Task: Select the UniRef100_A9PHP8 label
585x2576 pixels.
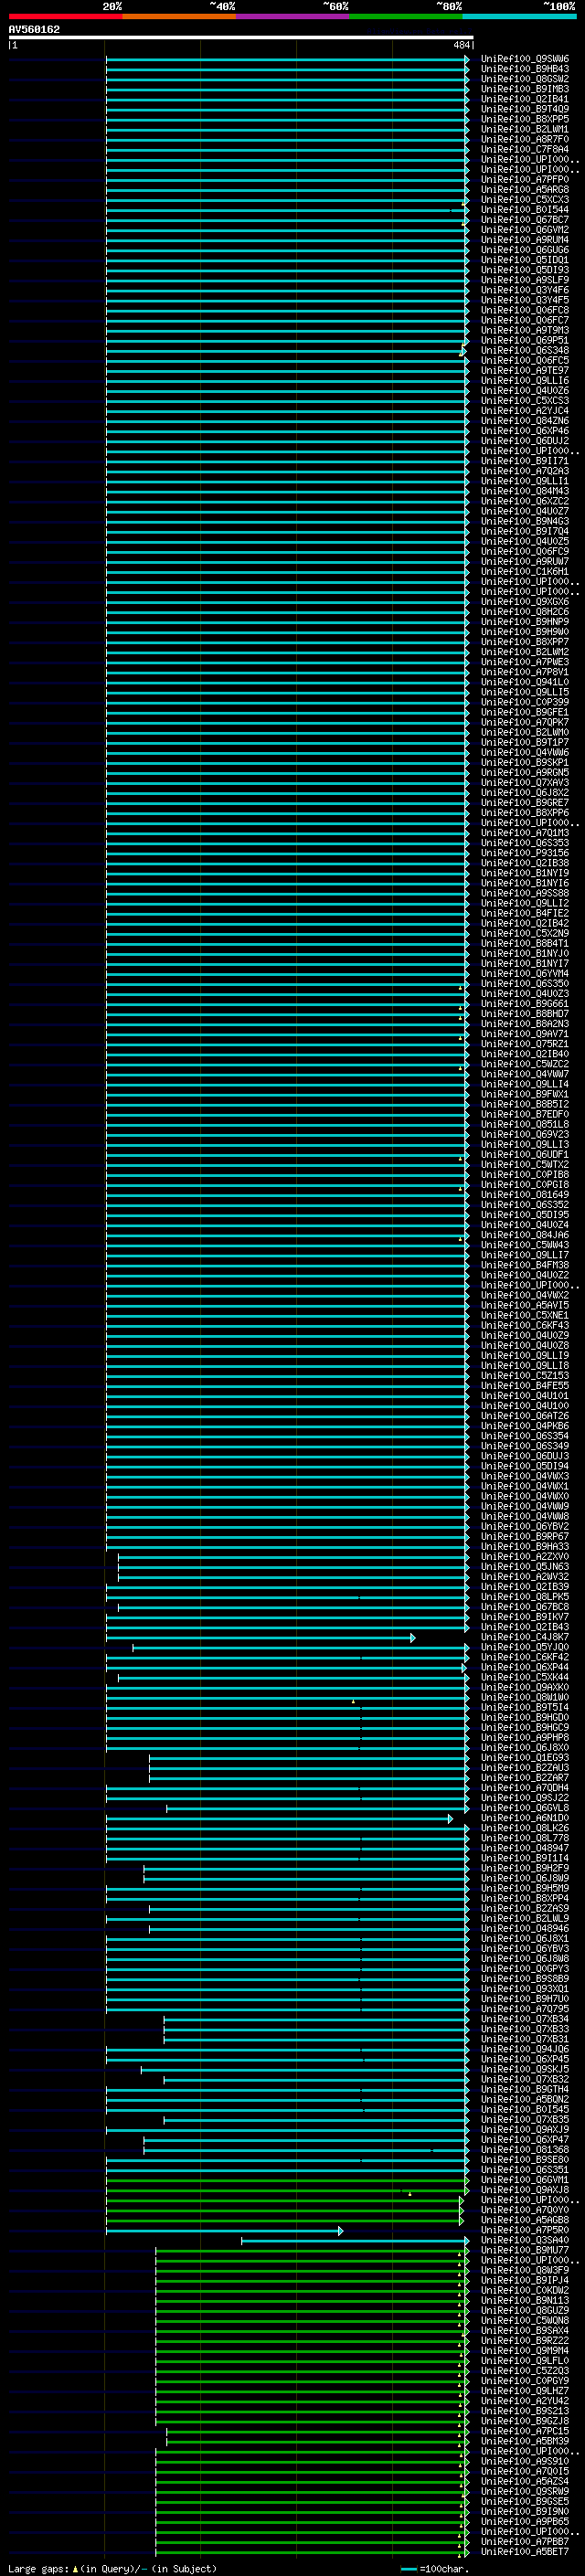Action: coord(525,1738)
